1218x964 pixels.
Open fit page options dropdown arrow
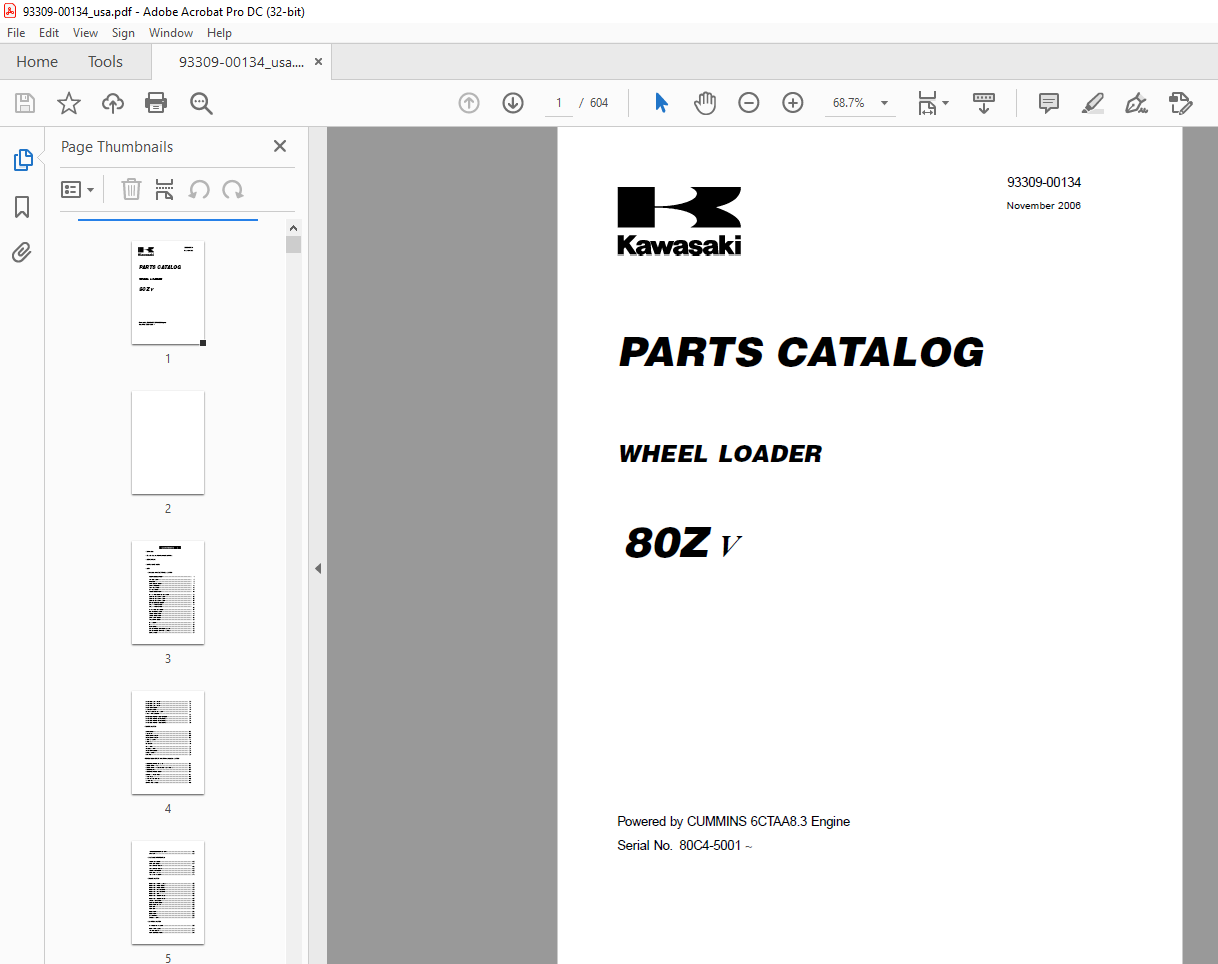pyautogui.click(x=946, y=103)
